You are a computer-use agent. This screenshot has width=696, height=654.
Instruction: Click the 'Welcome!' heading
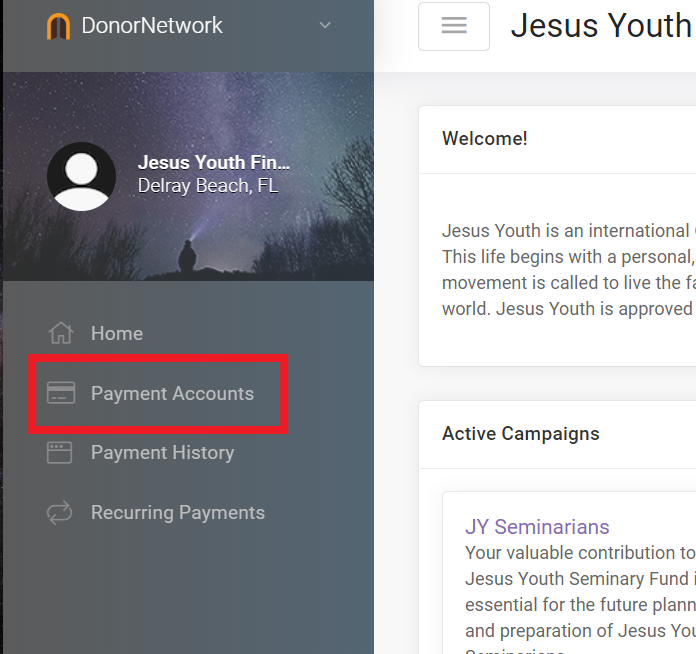485,139
